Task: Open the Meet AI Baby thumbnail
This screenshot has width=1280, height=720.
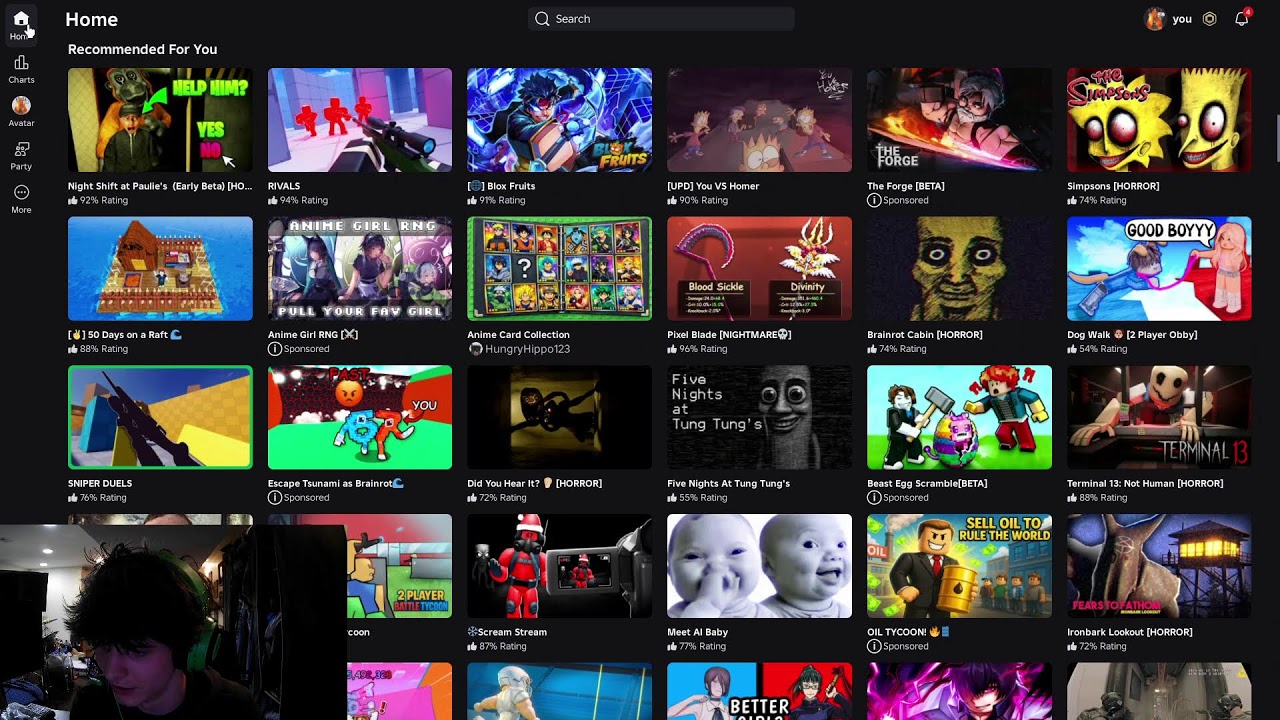Action: (759, 566)
